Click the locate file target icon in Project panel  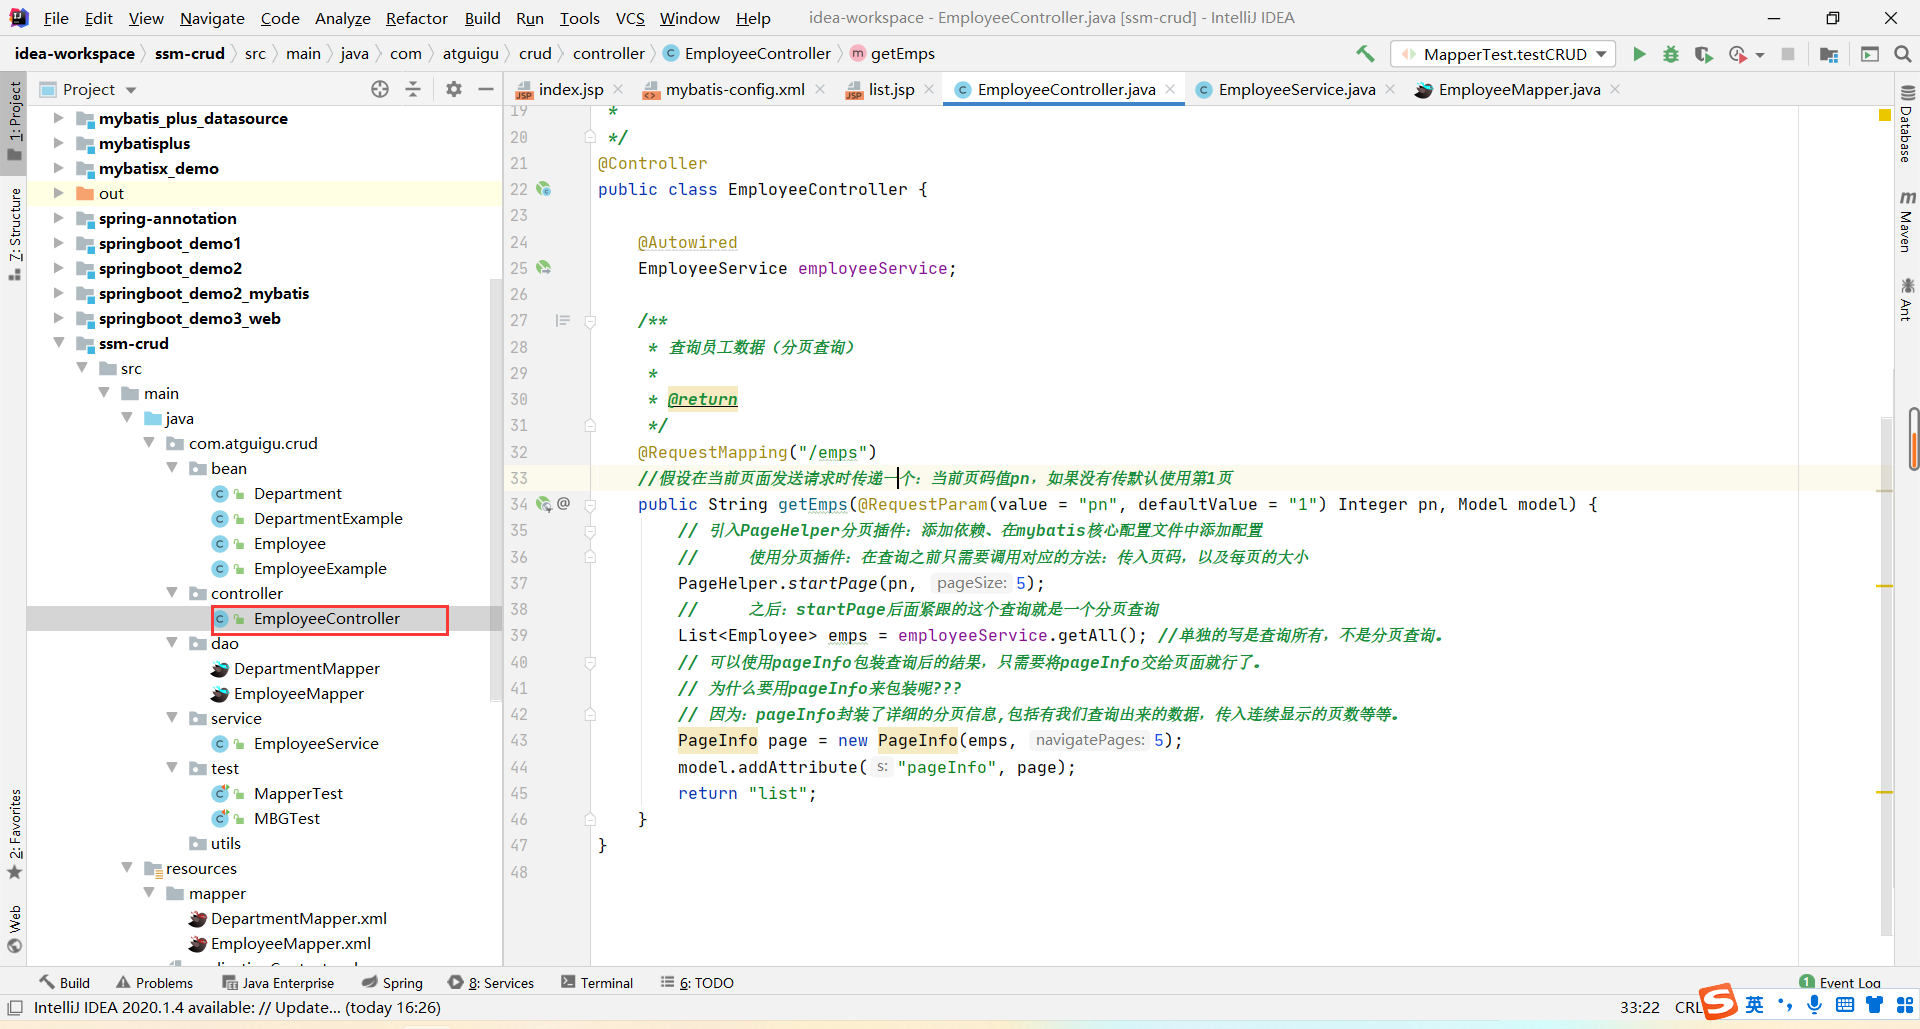tap(380, 89)
